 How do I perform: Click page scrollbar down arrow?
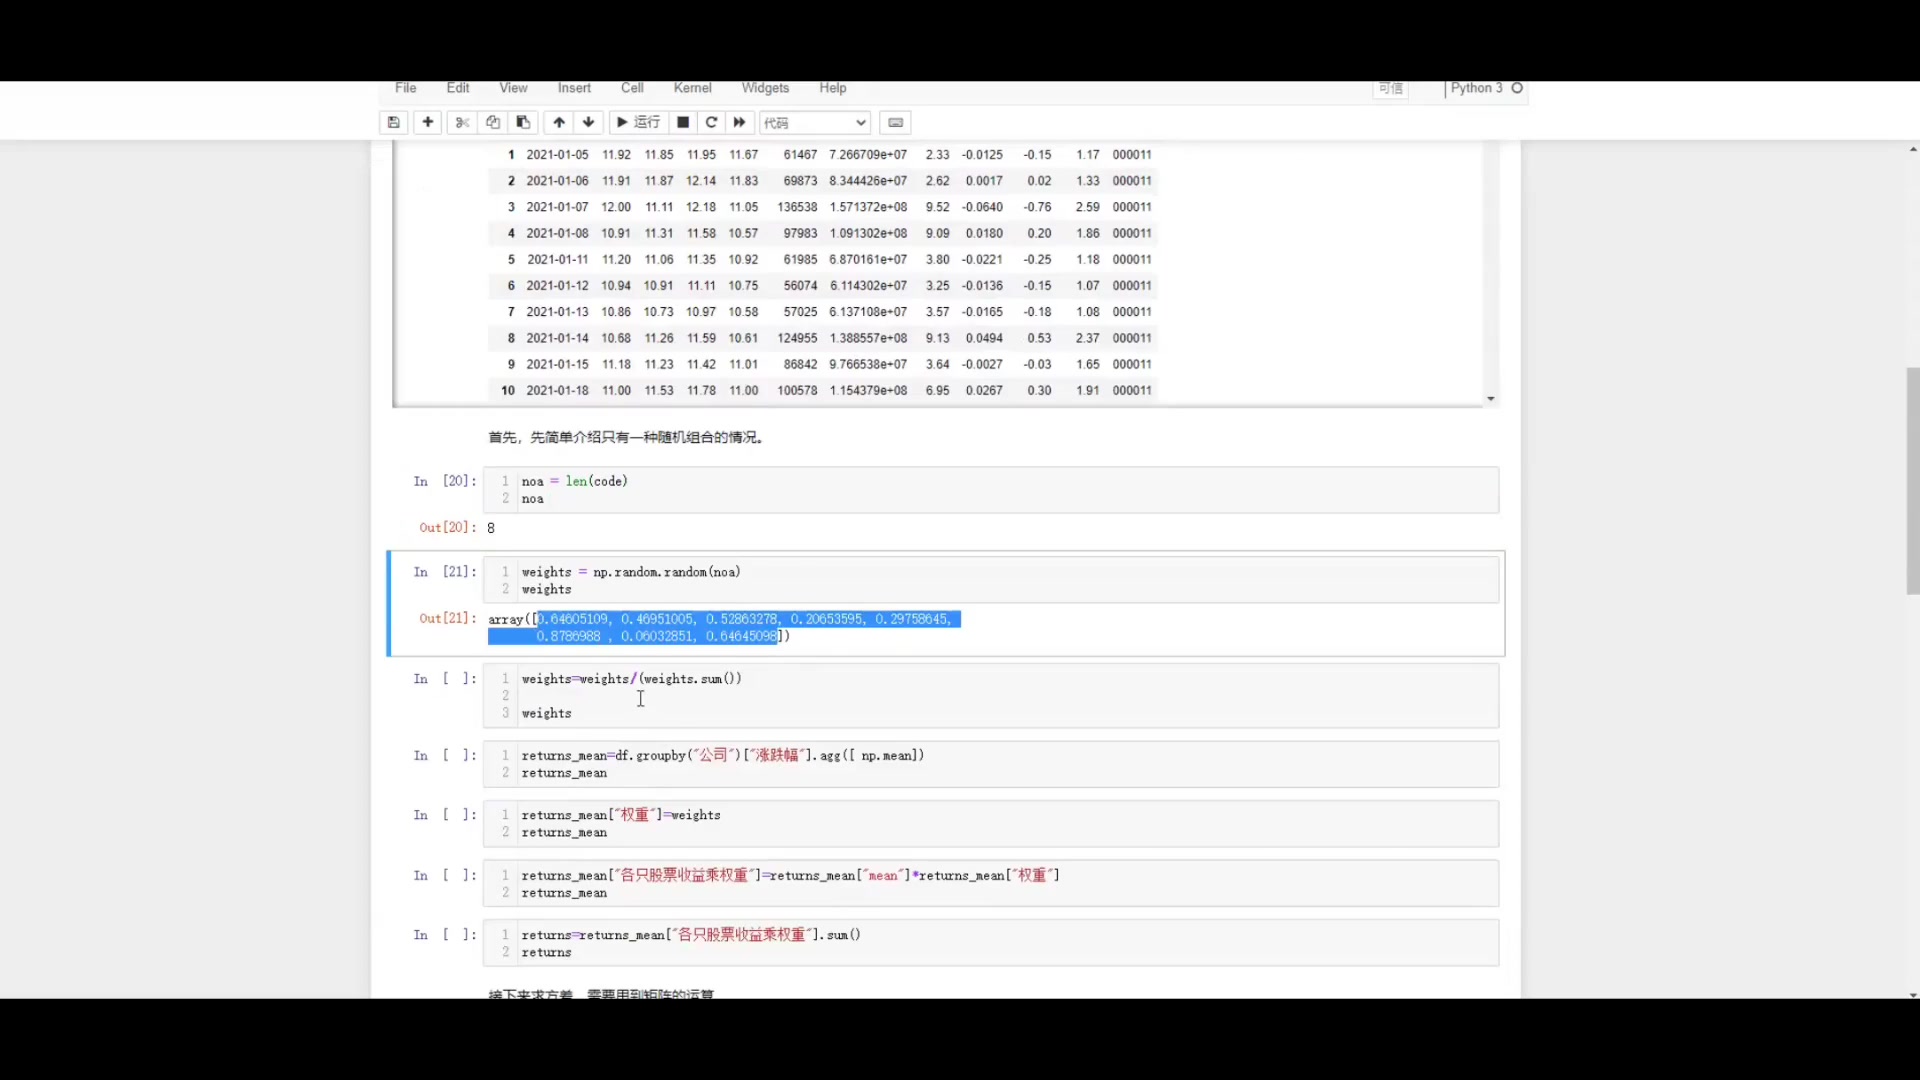[x=1912, y=995]
